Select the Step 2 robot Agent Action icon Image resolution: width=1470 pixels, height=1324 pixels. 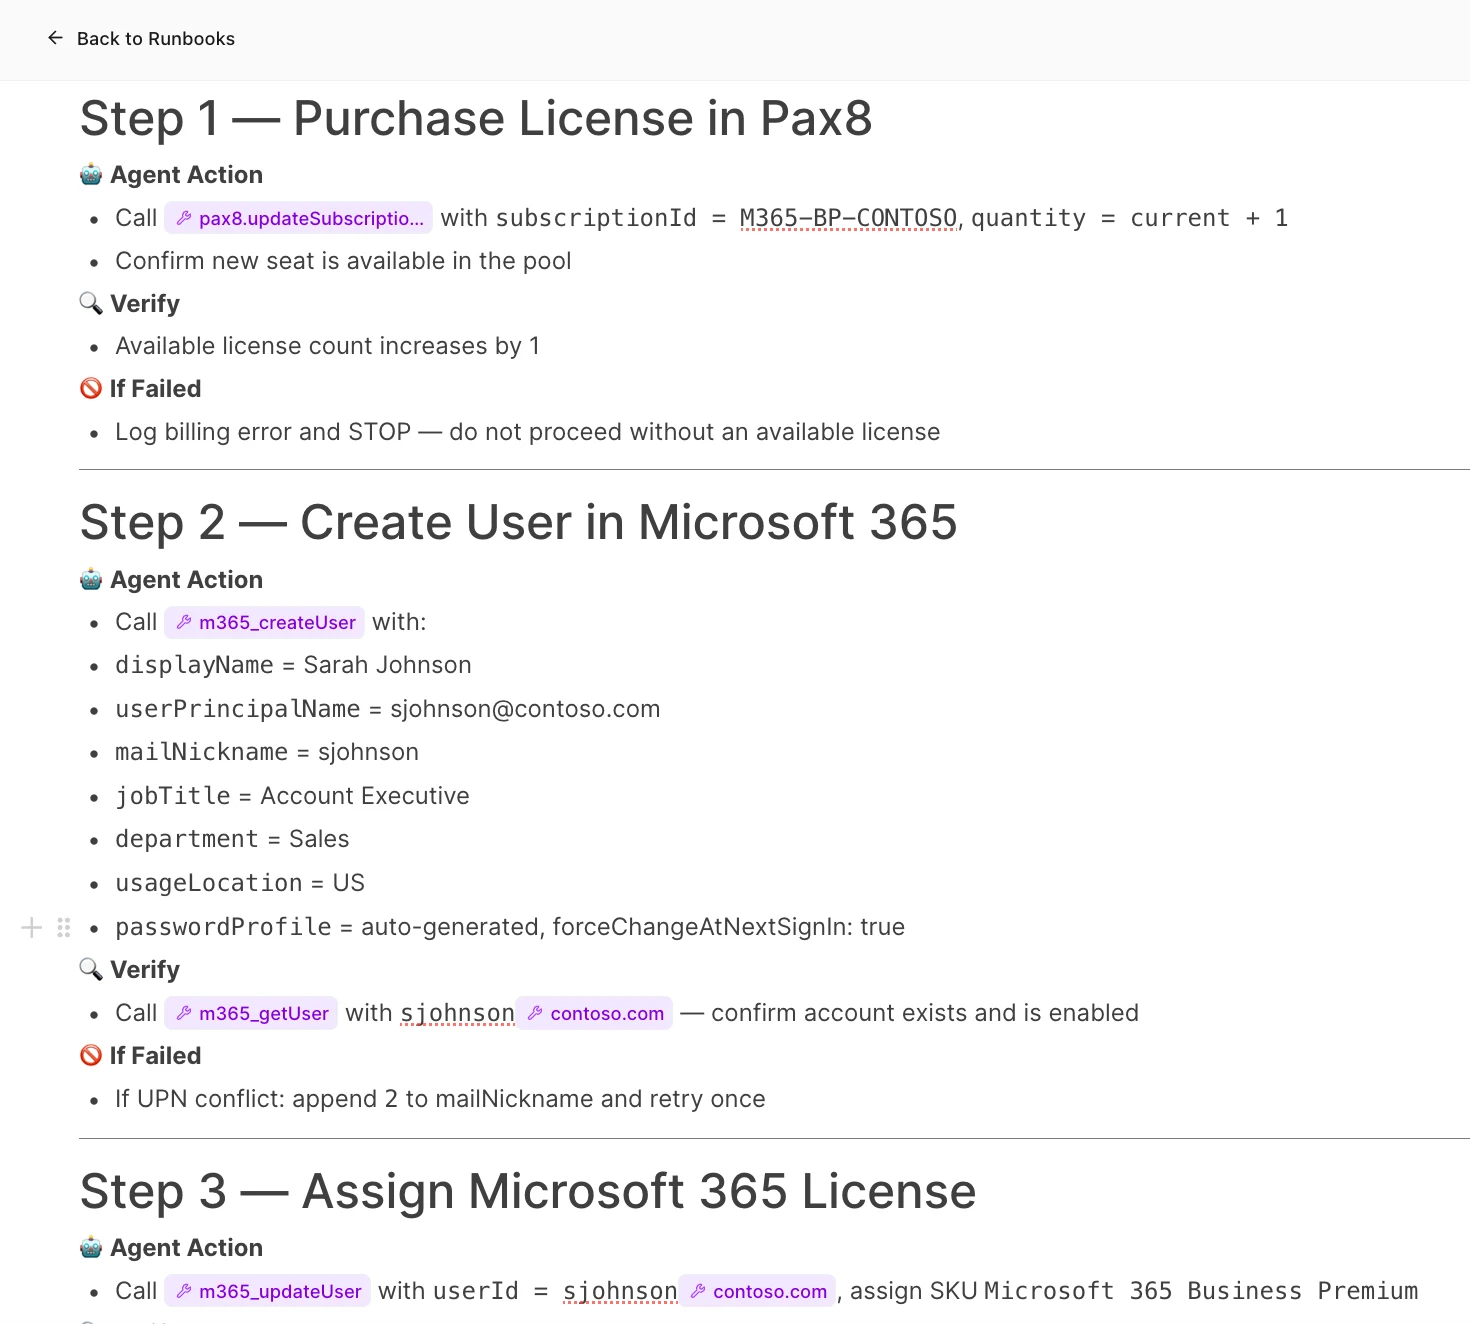[91, 580]
